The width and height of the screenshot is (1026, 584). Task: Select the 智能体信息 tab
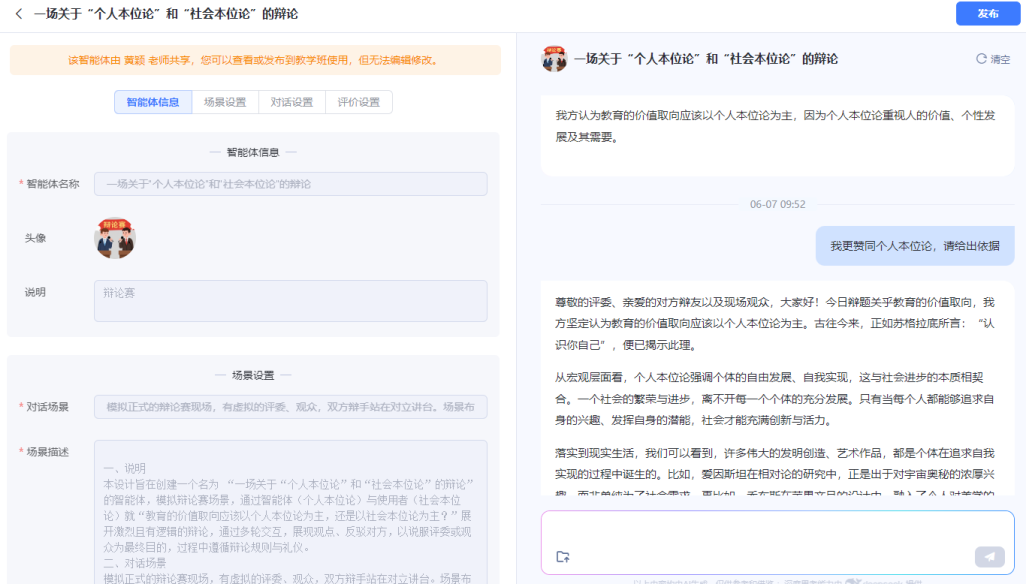click(x=150, y=101)
